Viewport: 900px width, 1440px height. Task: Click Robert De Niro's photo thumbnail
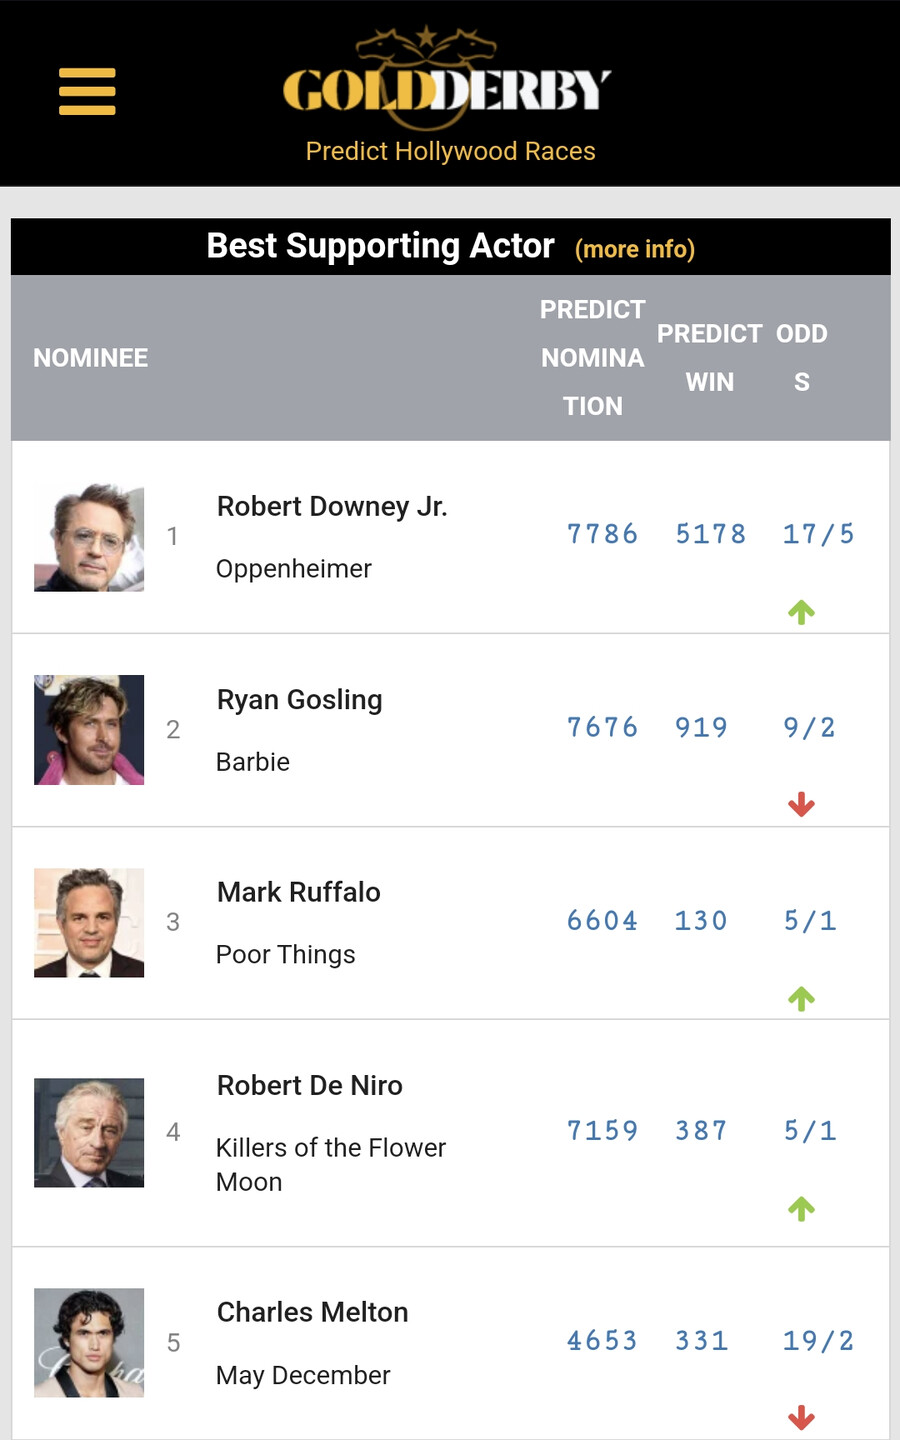(89, 1133)
